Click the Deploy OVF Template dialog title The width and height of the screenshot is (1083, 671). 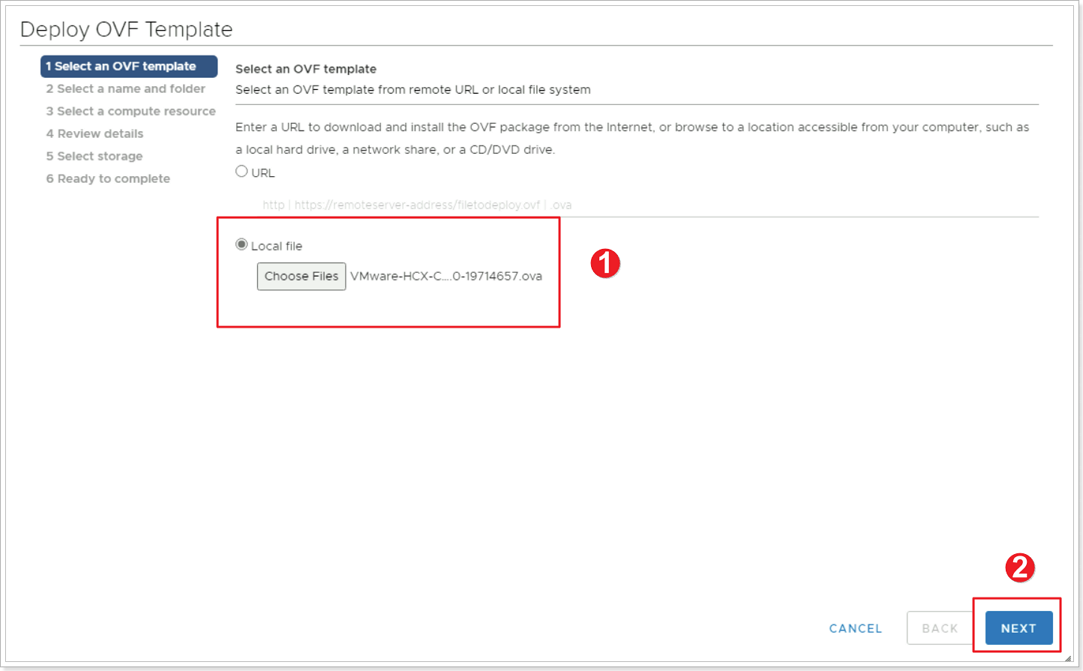tap(126, 29)
